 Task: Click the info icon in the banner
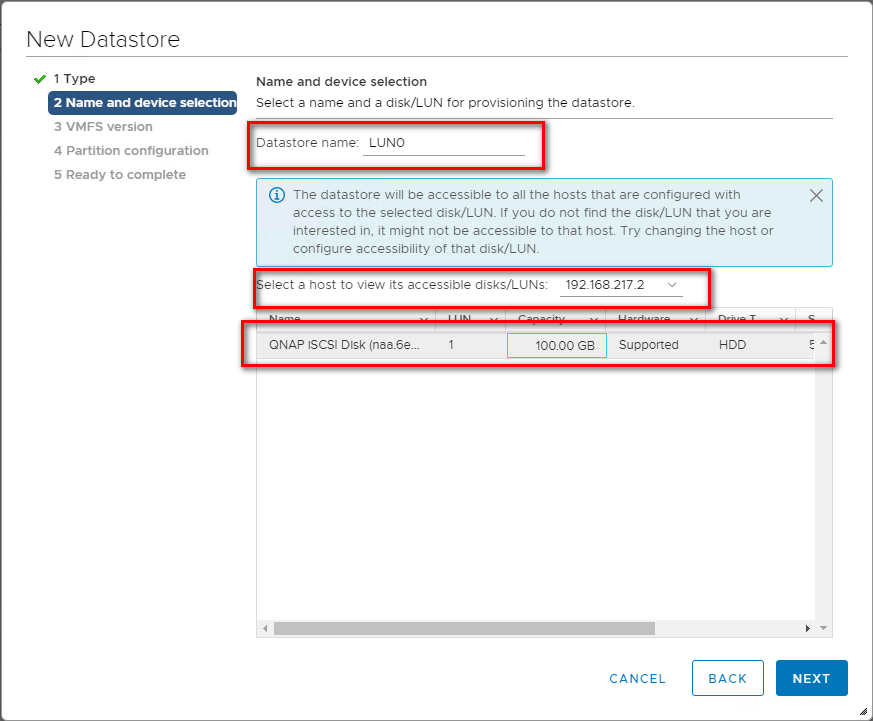[277, 195]
